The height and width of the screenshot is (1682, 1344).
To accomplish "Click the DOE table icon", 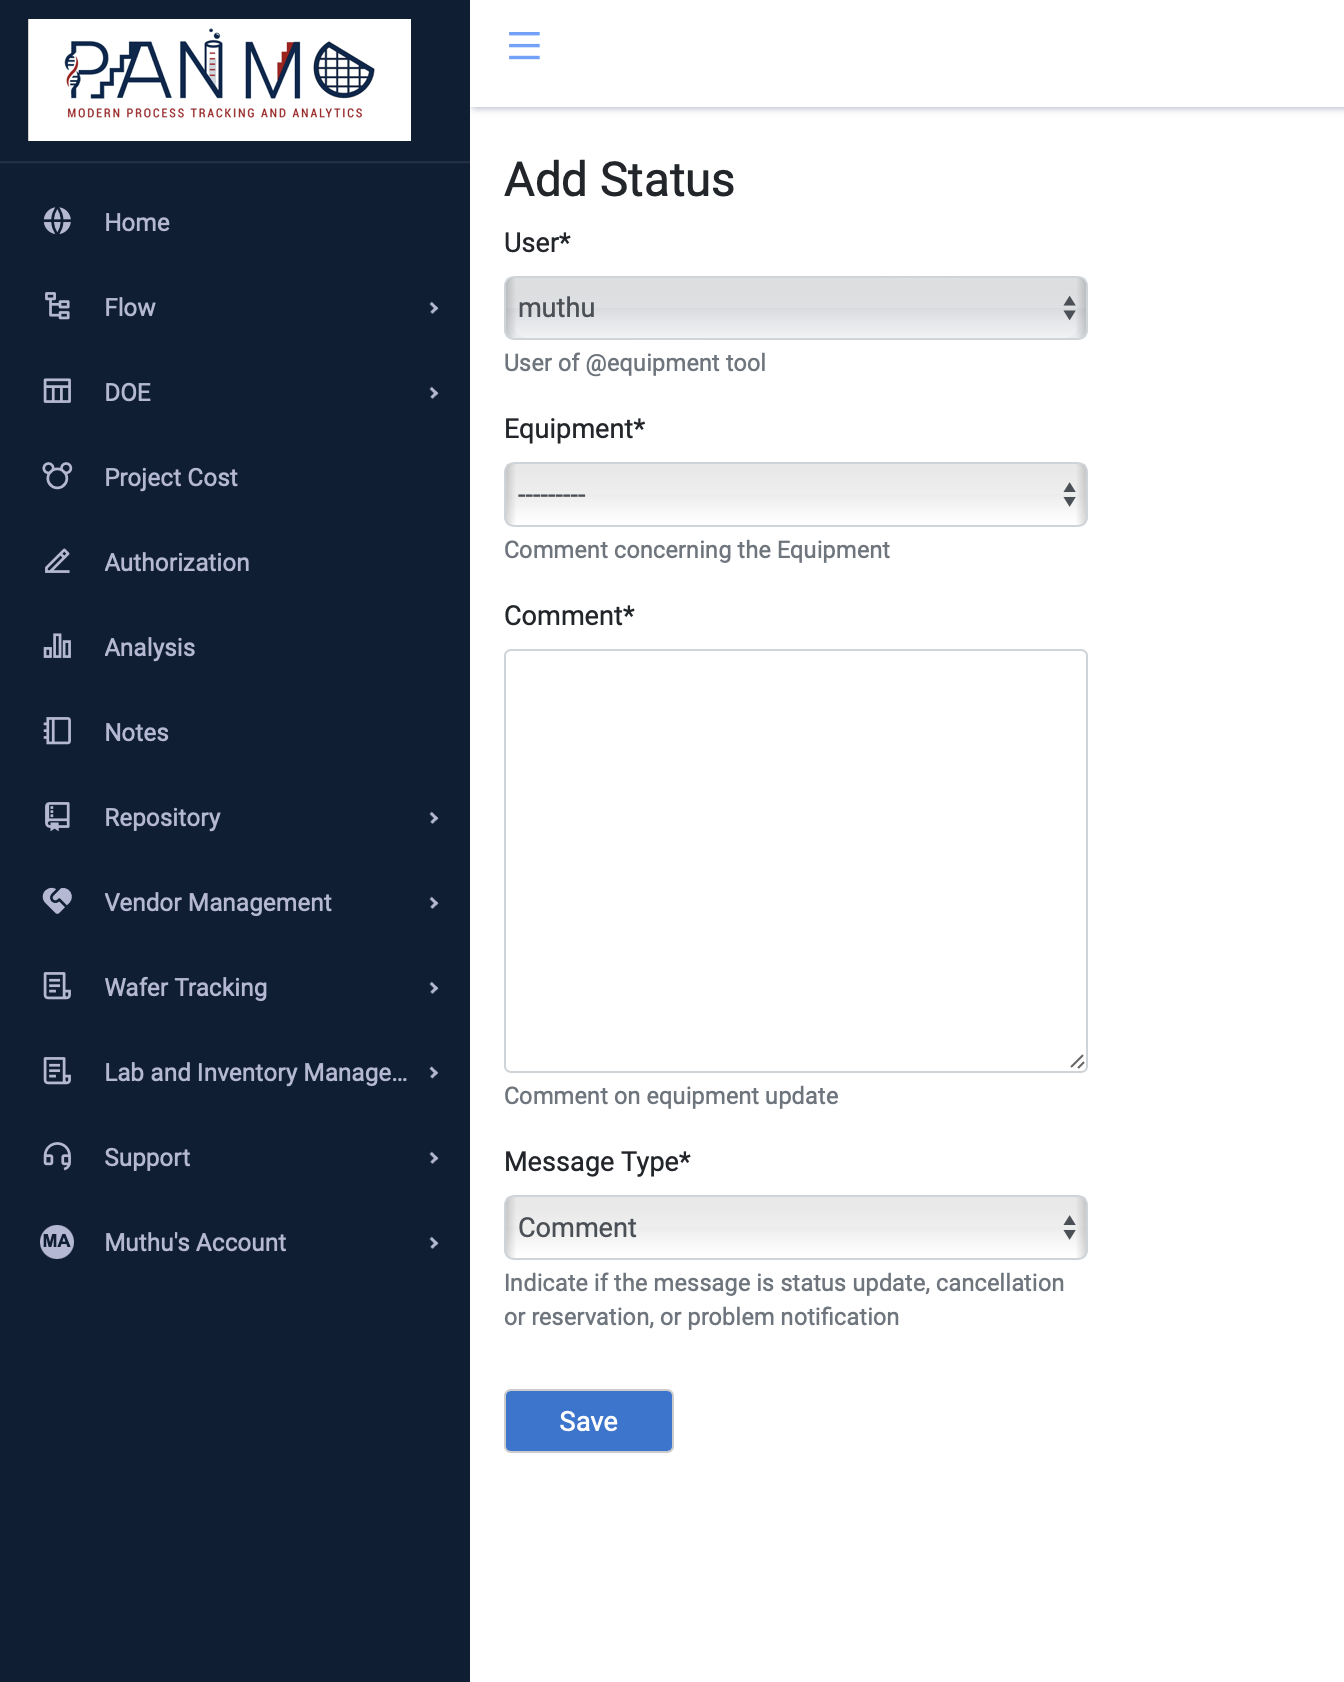I will [x=57, y=391].
